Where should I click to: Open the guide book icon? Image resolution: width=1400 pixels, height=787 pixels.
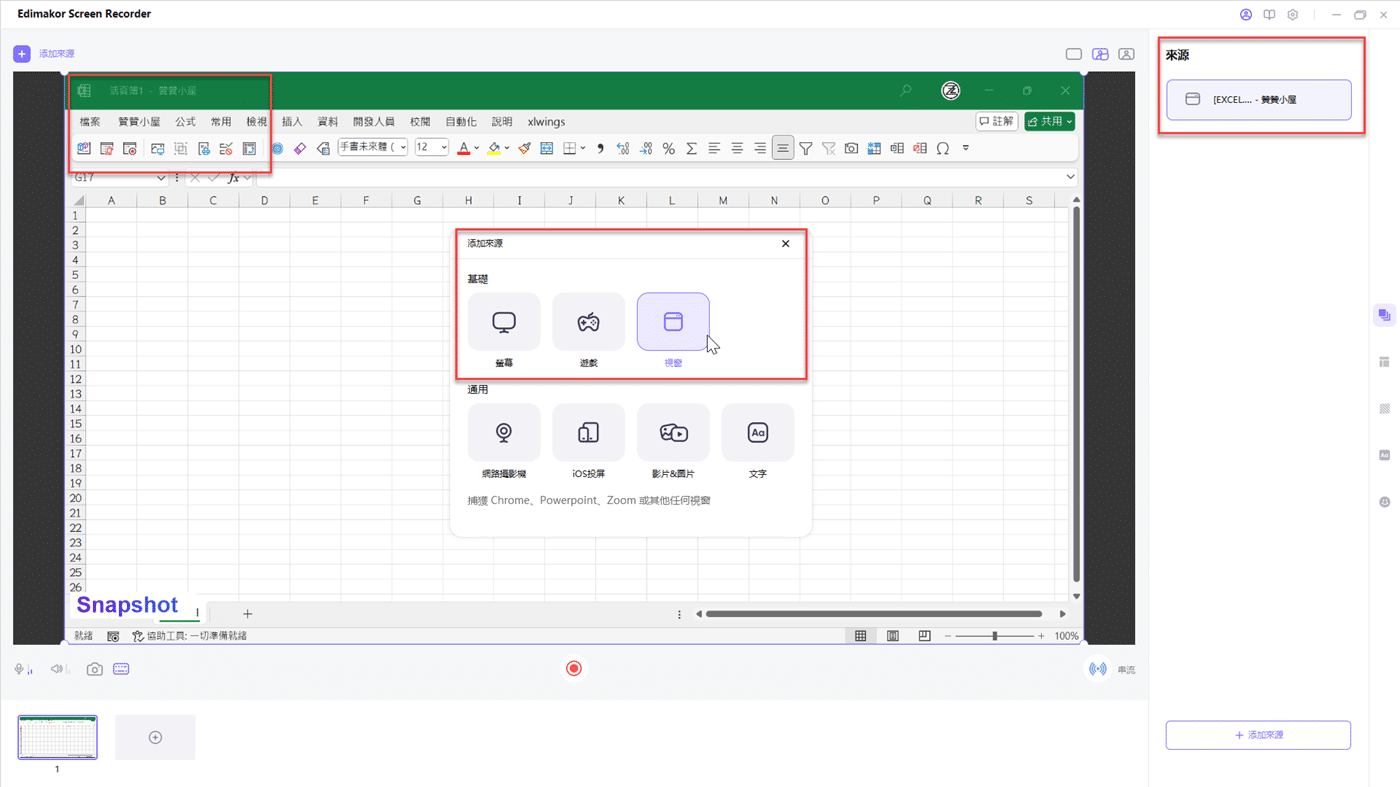coord(1269,15)
